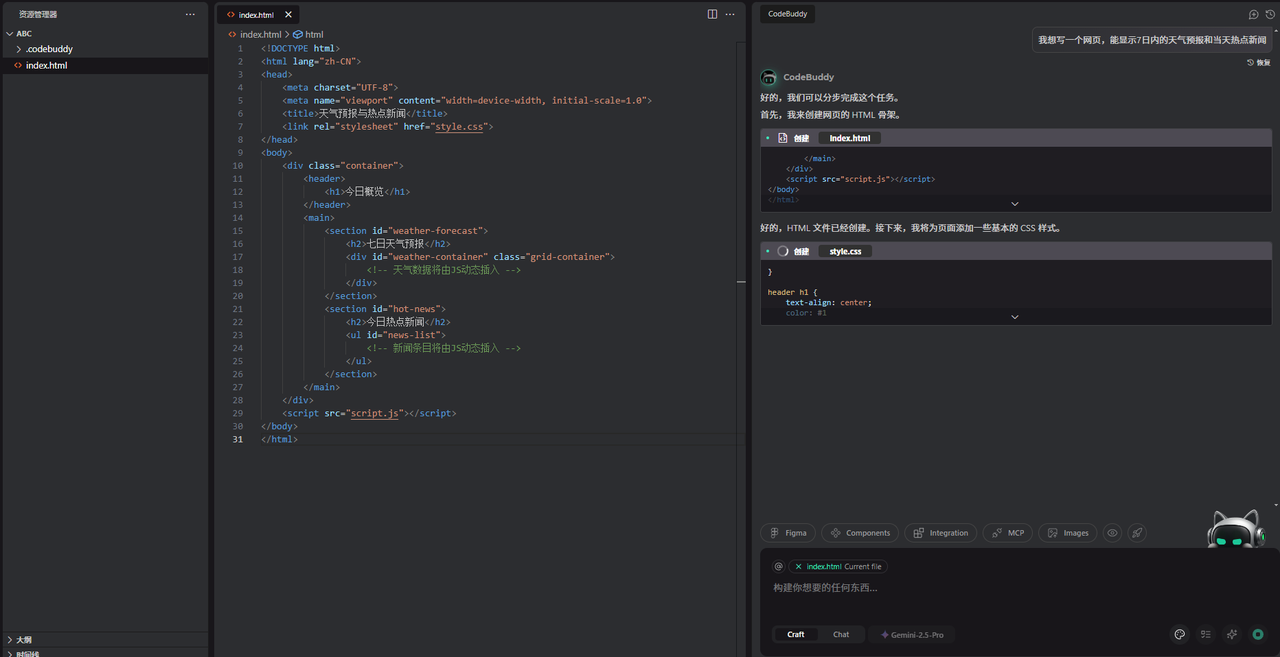
Task: Click the @ mention button
Action: point(778,566)
